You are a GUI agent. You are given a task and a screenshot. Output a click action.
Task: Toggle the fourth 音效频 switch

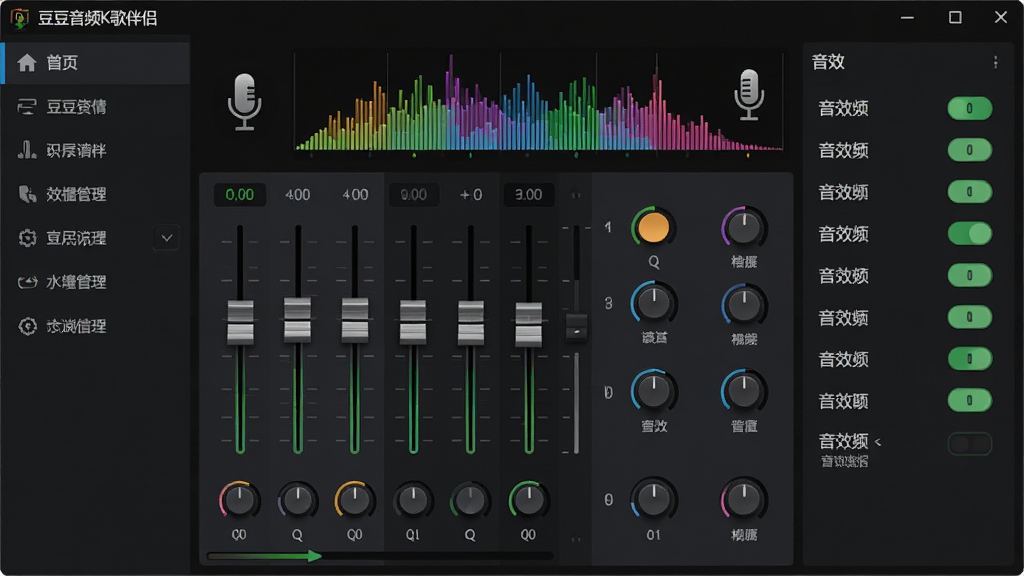[x=970, y=234]
